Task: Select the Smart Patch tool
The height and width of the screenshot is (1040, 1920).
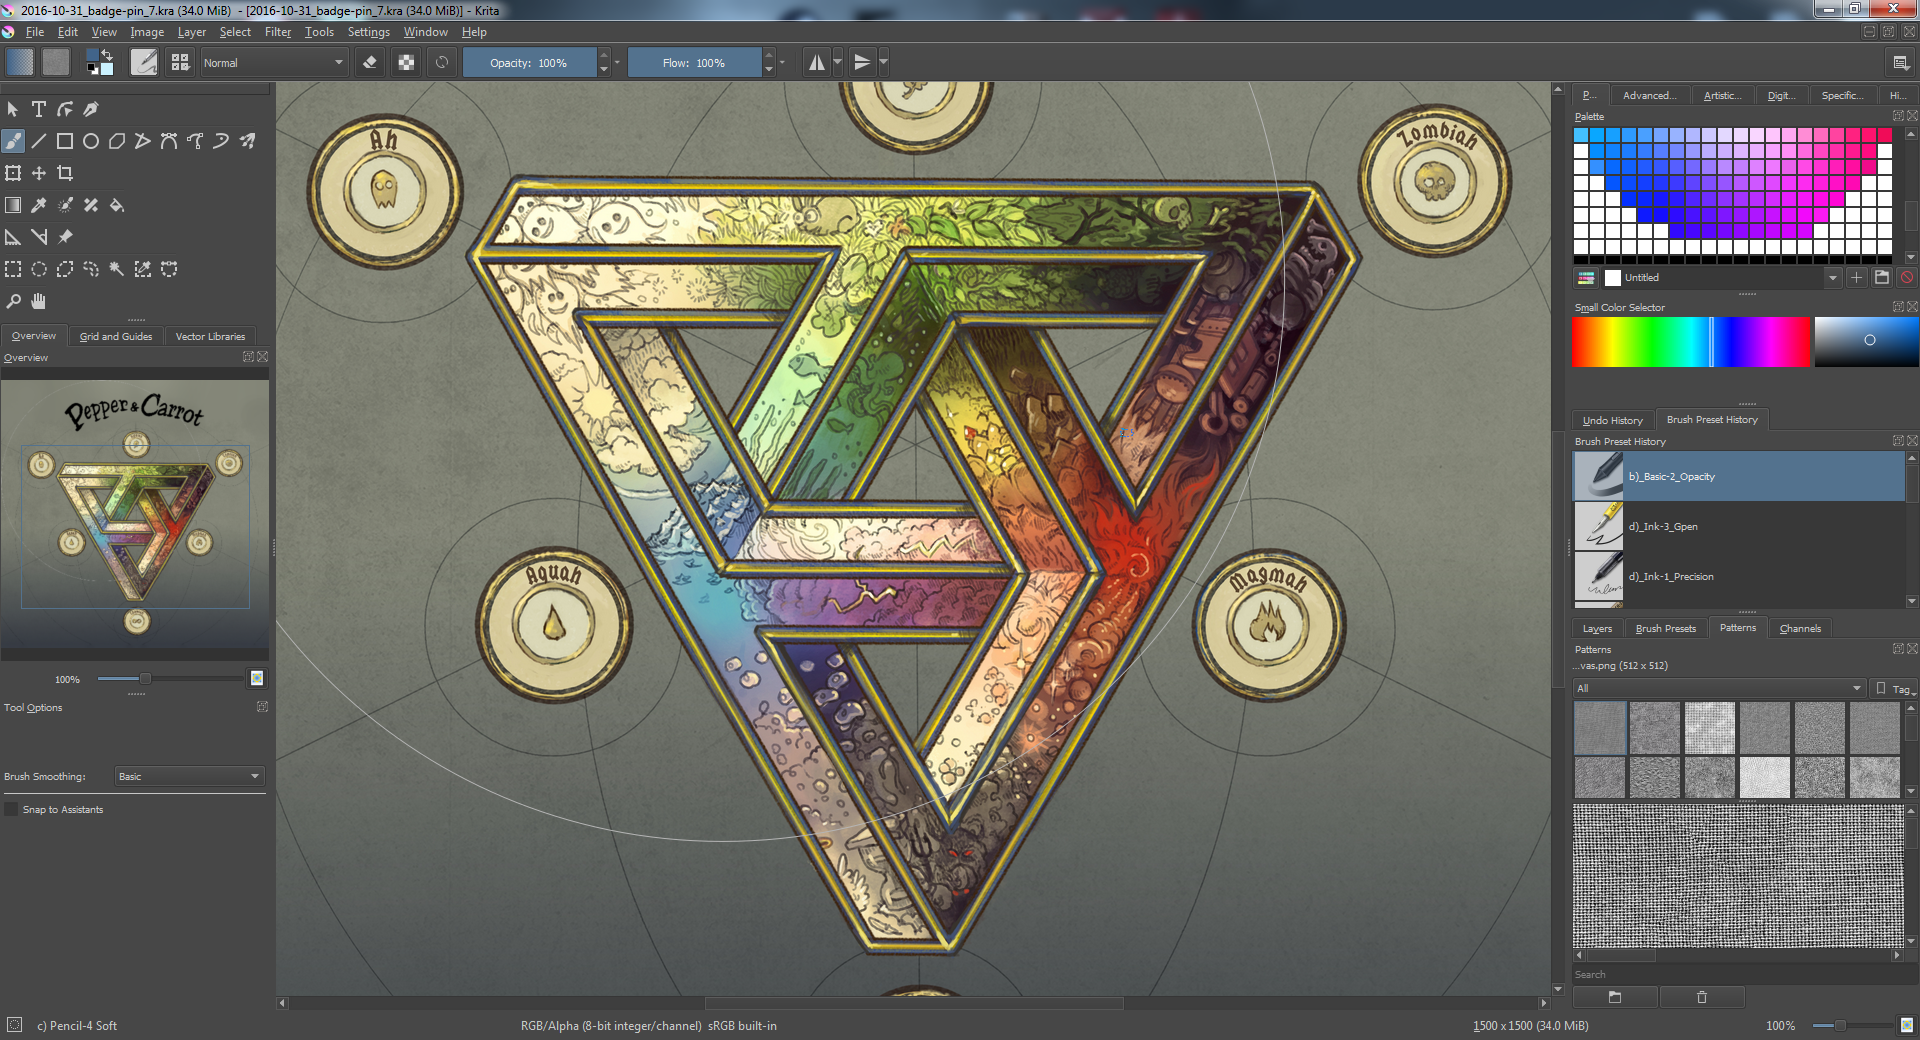Action: tap(91, 205)
